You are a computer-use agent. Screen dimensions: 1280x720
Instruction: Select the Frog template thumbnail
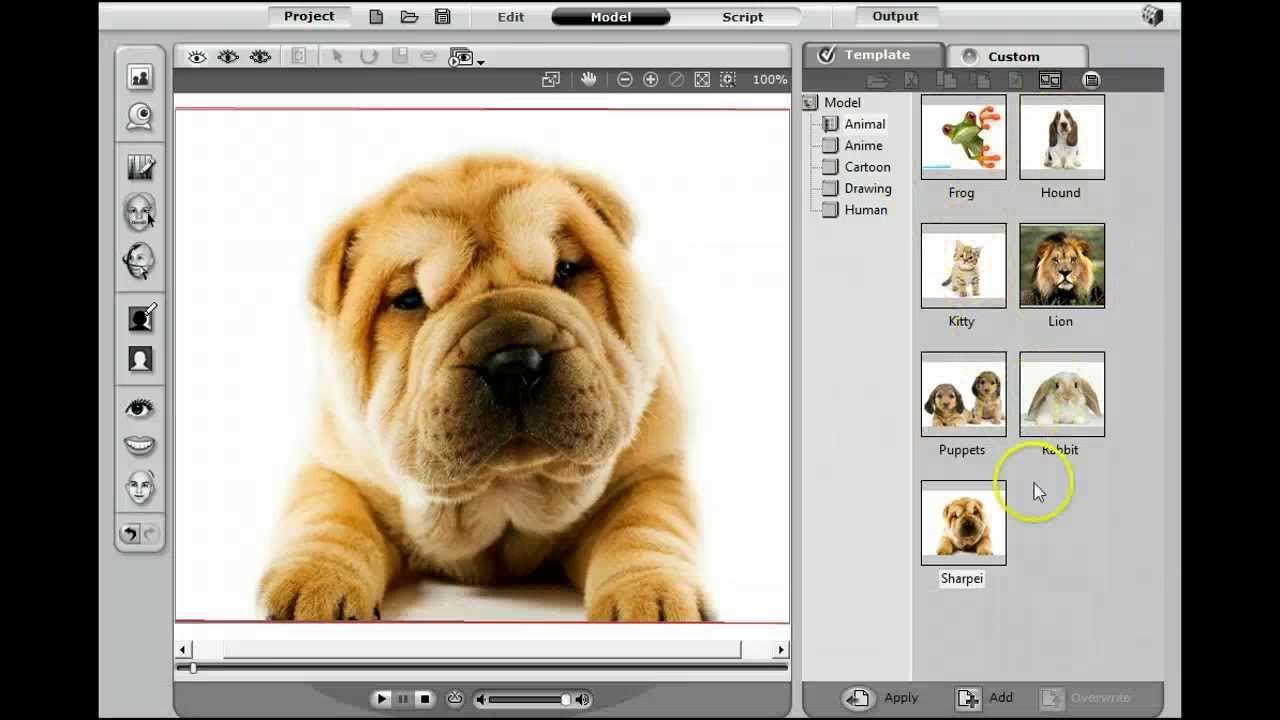(x=963, y=137)
